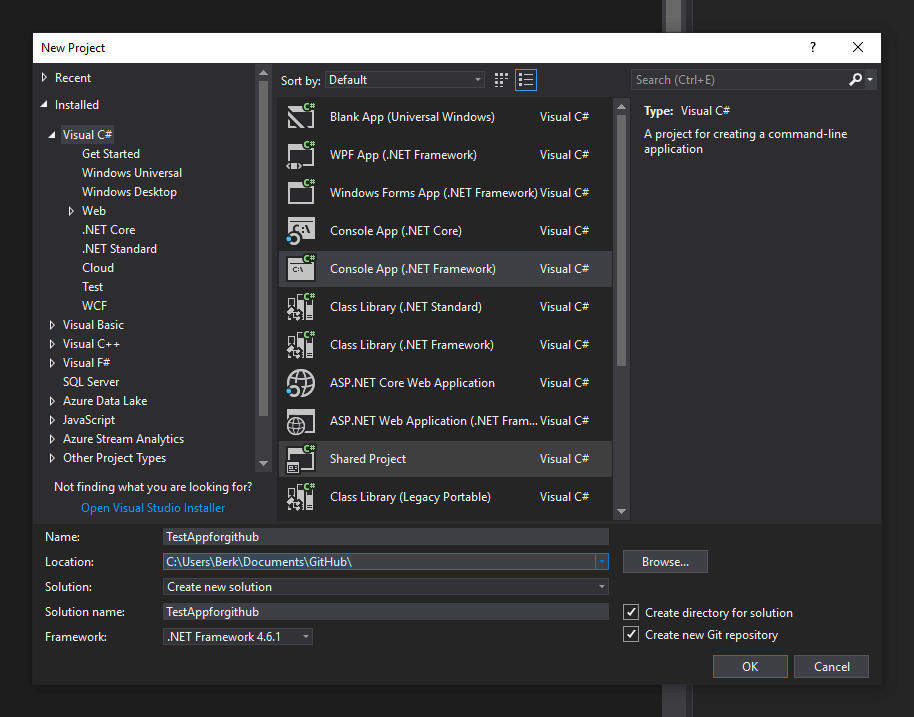This screenshot has height=717, width=914.
Task: Click the Search (Ctrl+E) box
Action: tap(739, 79)
